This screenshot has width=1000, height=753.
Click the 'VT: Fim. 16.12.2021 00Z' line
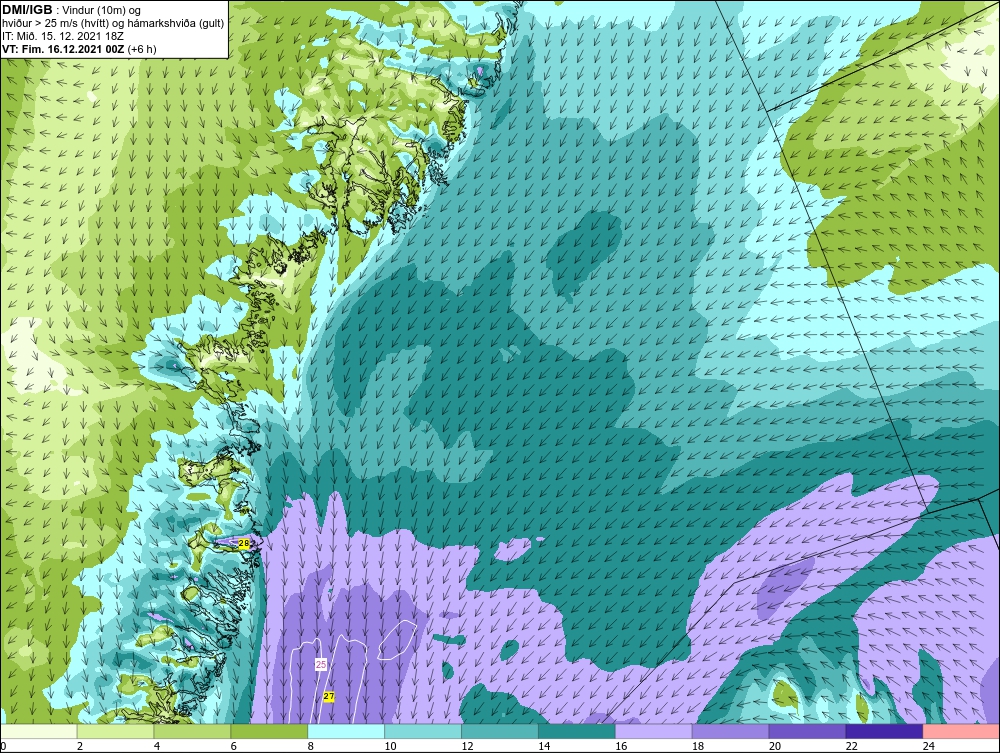63,49
